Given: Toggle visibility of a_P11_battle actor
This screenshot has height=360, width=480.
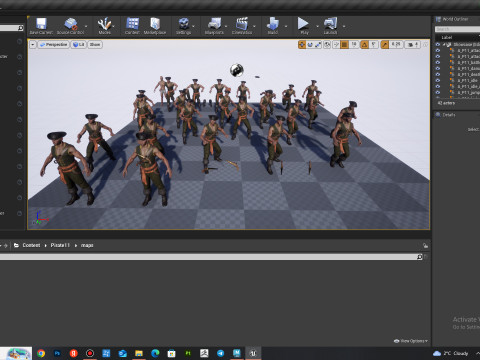Looking at the screenshot, I should [438, 62].
